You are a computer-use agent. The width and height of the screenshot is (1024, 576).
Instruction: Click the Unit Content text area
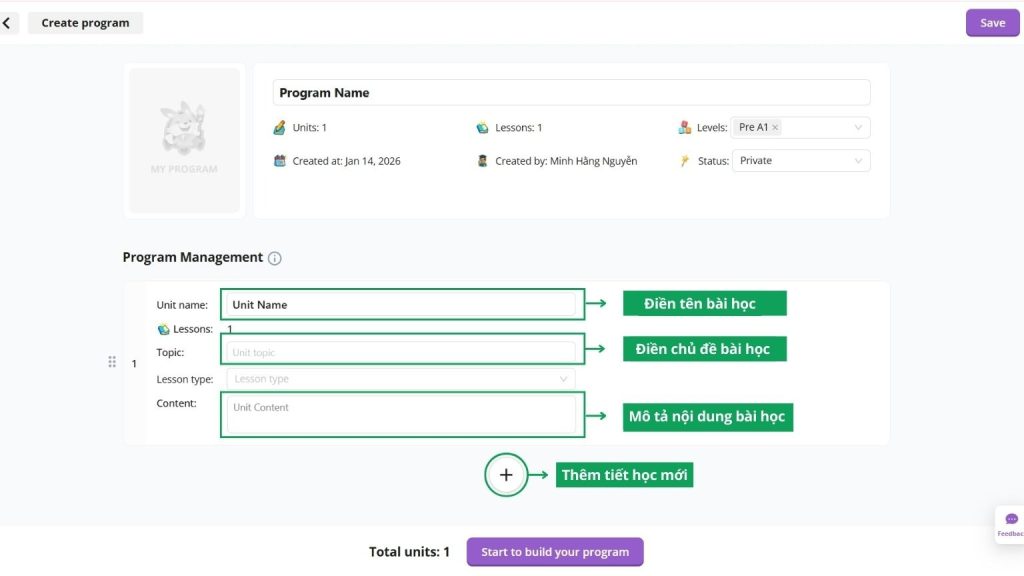(x=401, y=413)
